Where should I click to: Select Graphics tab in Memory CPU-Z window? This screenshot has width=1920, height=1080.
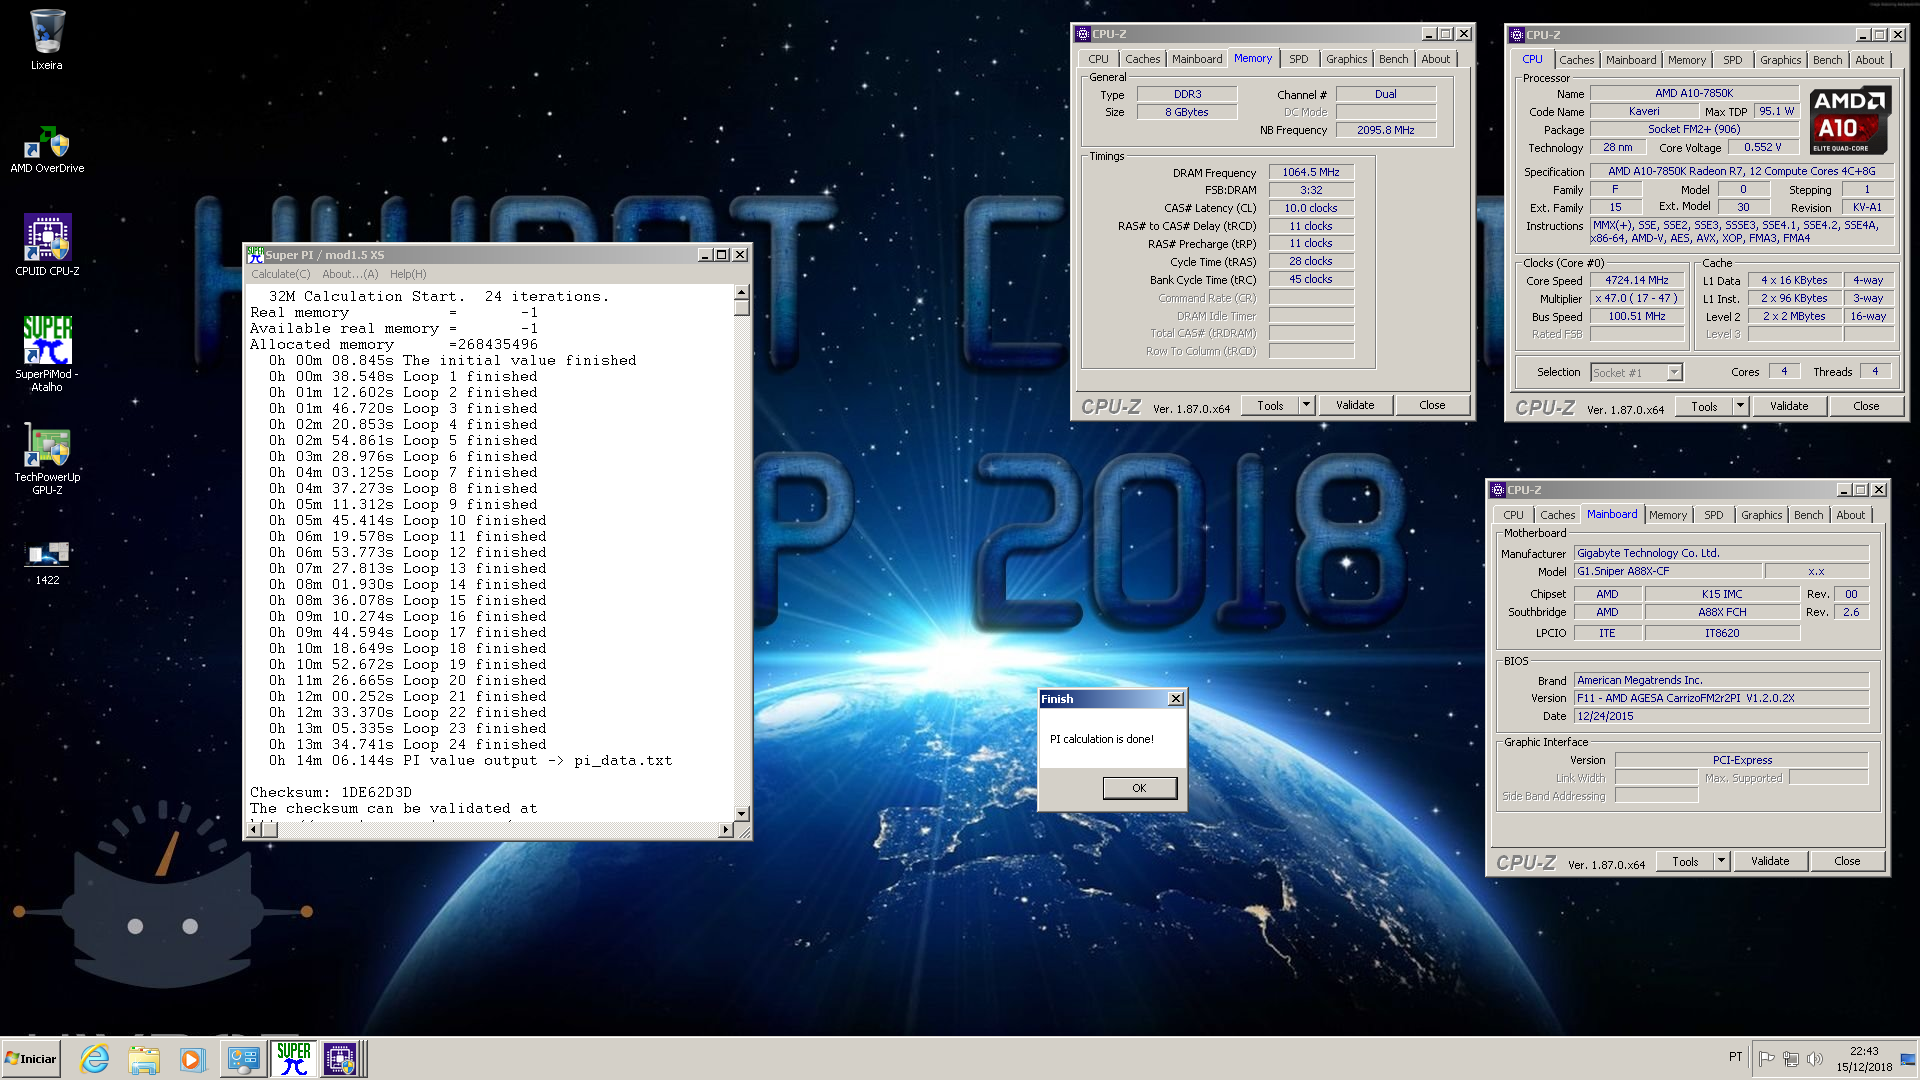(1346, 59)
